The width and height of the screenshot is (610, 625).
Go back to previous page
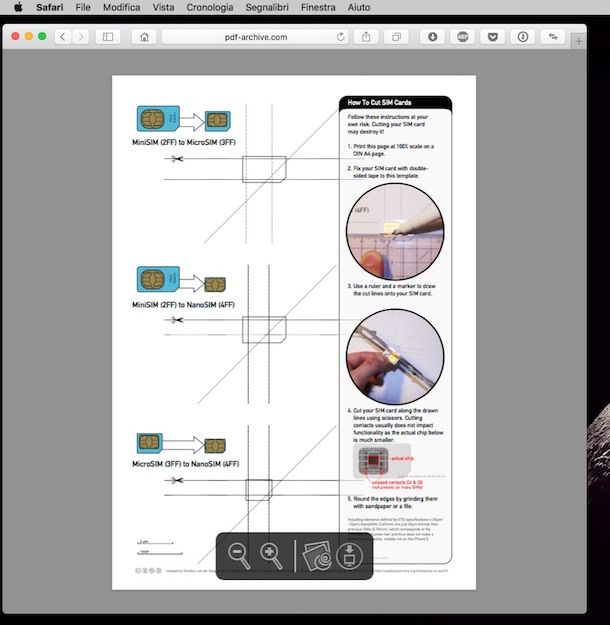[x=63, y=37]
